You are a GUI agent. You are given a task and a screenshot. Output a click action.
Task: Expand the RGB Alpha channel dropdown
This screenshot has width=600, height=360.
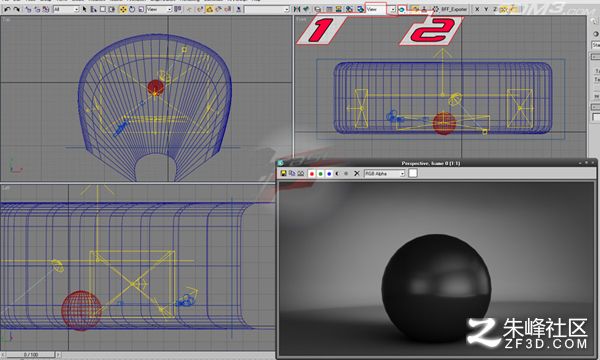(x=384, y=174)
